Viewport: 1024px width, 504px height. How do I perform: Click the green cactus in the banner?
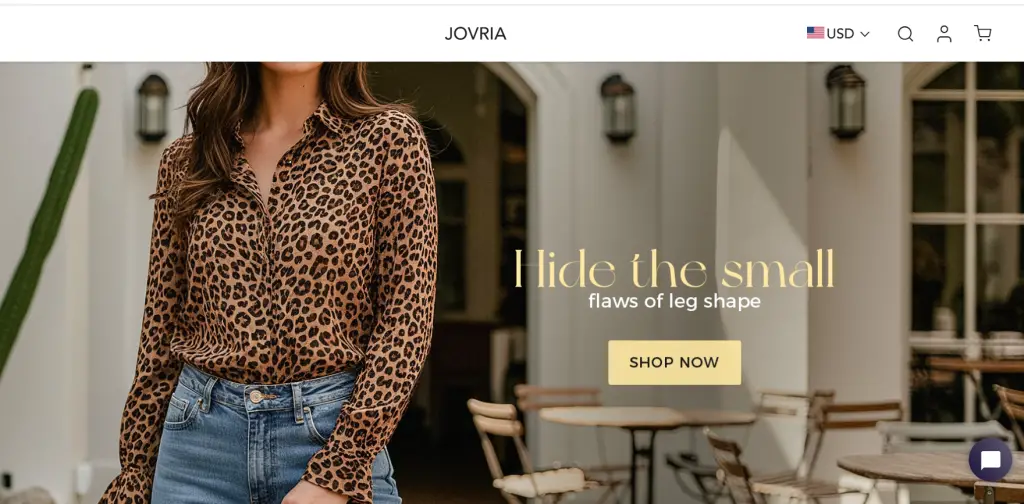(x=49, y=222)
